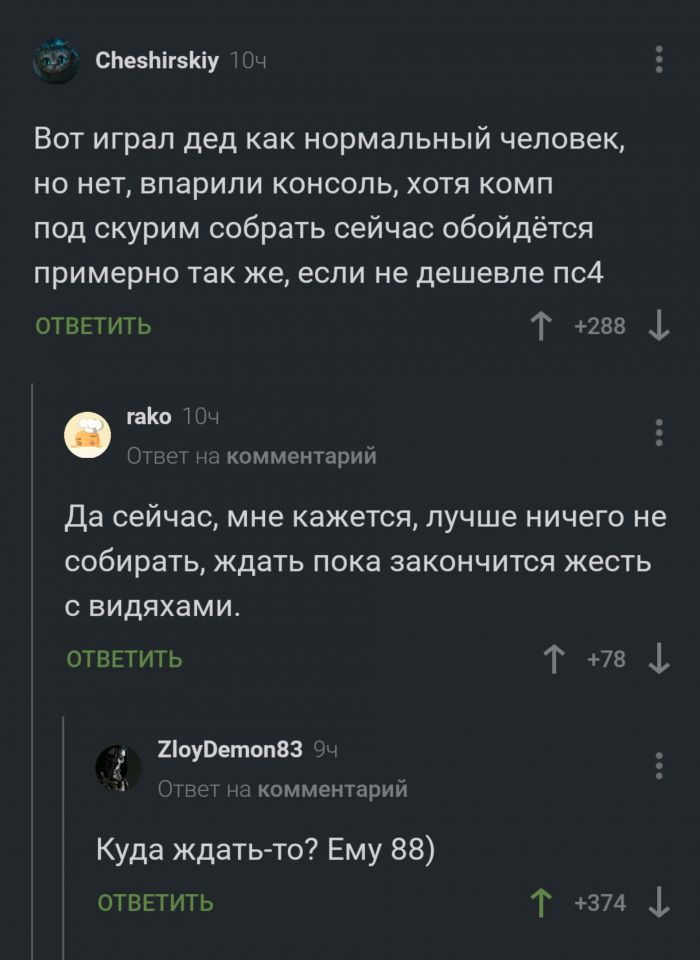Open the rako username link
700x960 pixels.
point(149,417)
